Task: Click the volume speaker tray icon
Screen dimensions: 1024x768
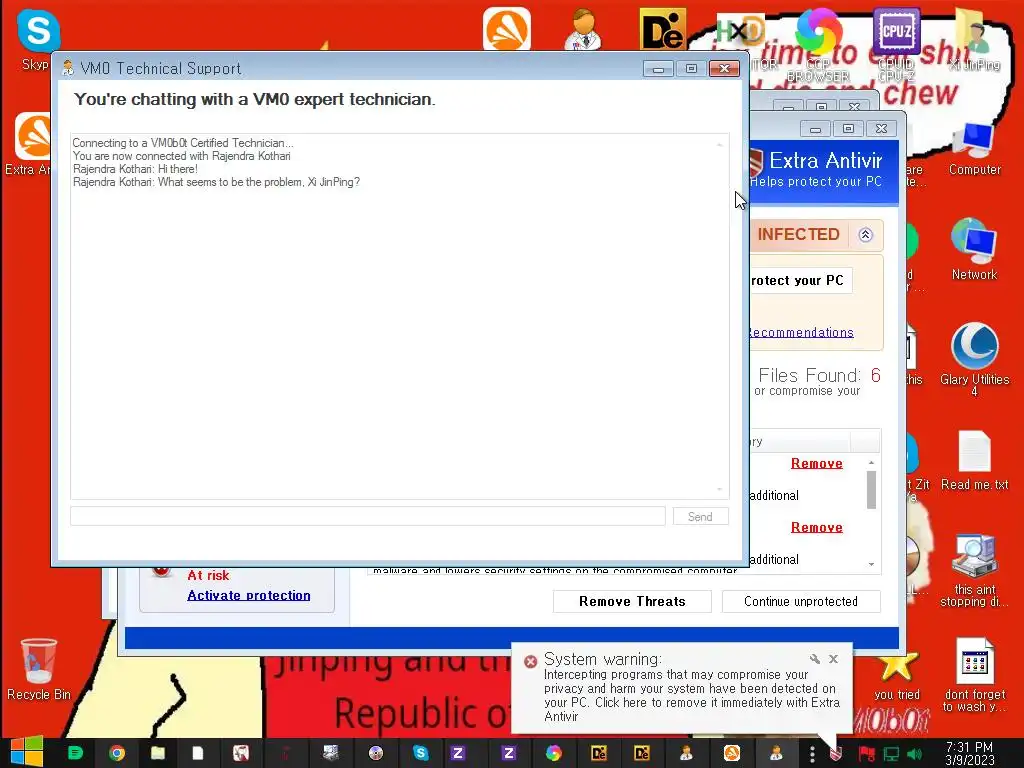Action: pyautogui.click(x=915, y=754)
